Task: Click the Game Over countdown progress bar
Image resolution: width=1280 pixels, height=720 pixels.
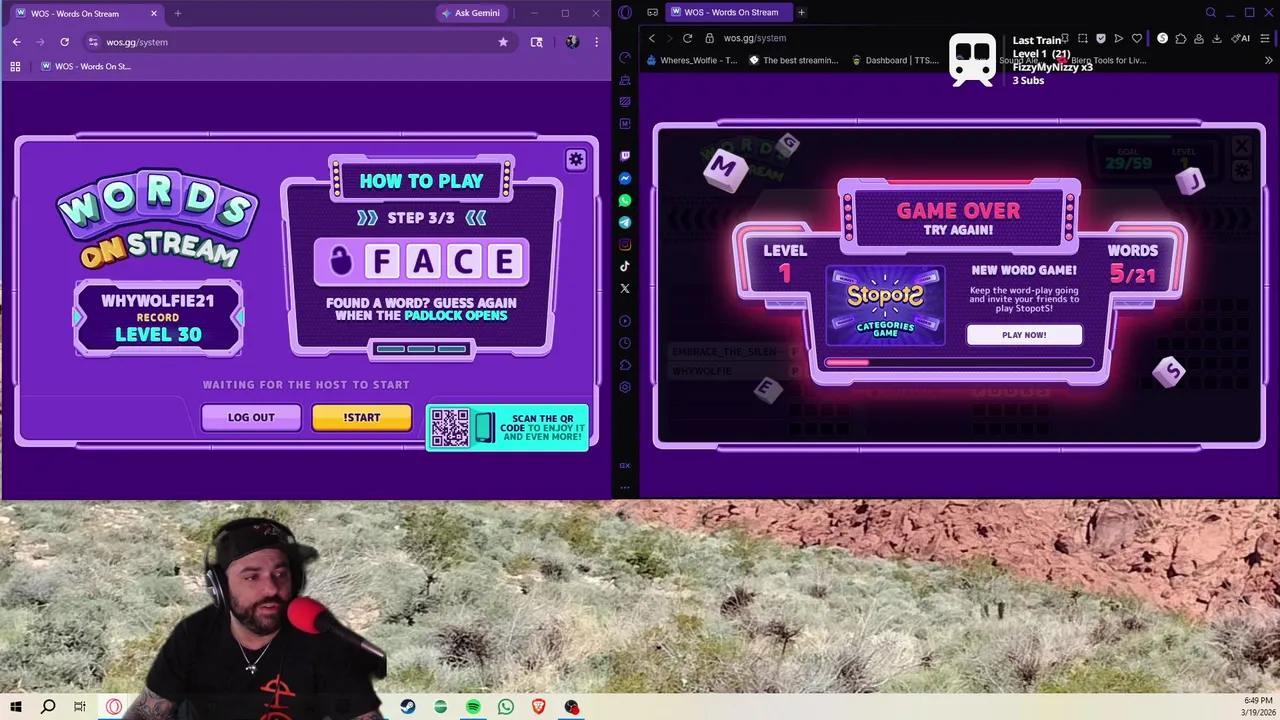Action: pyautogui.click(x=958, y=362)
